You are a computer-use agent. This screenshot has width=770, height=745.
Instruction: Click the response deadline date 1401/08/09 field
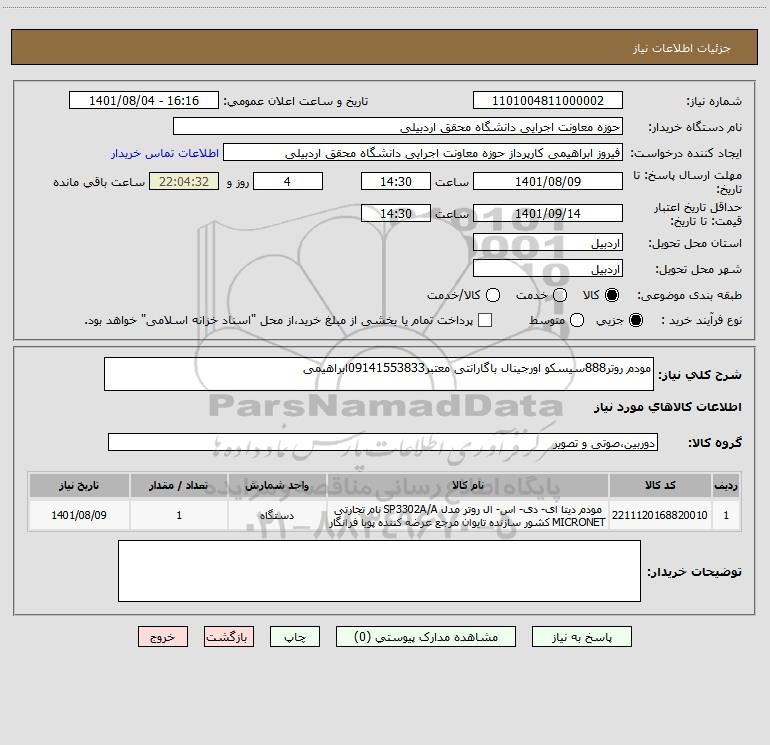548,181
